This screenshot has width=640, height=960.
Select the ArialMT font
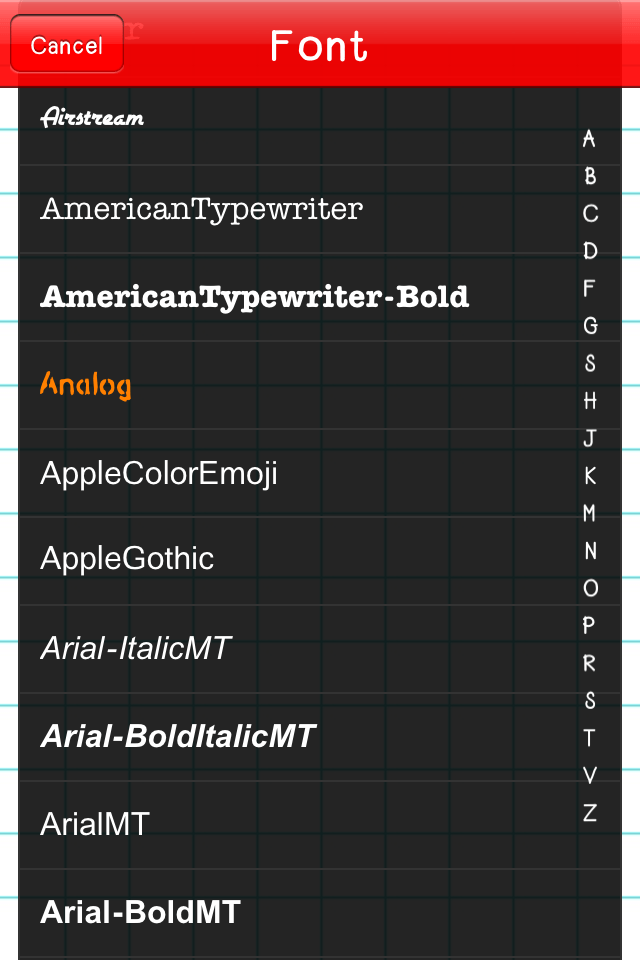pos(95,824)
